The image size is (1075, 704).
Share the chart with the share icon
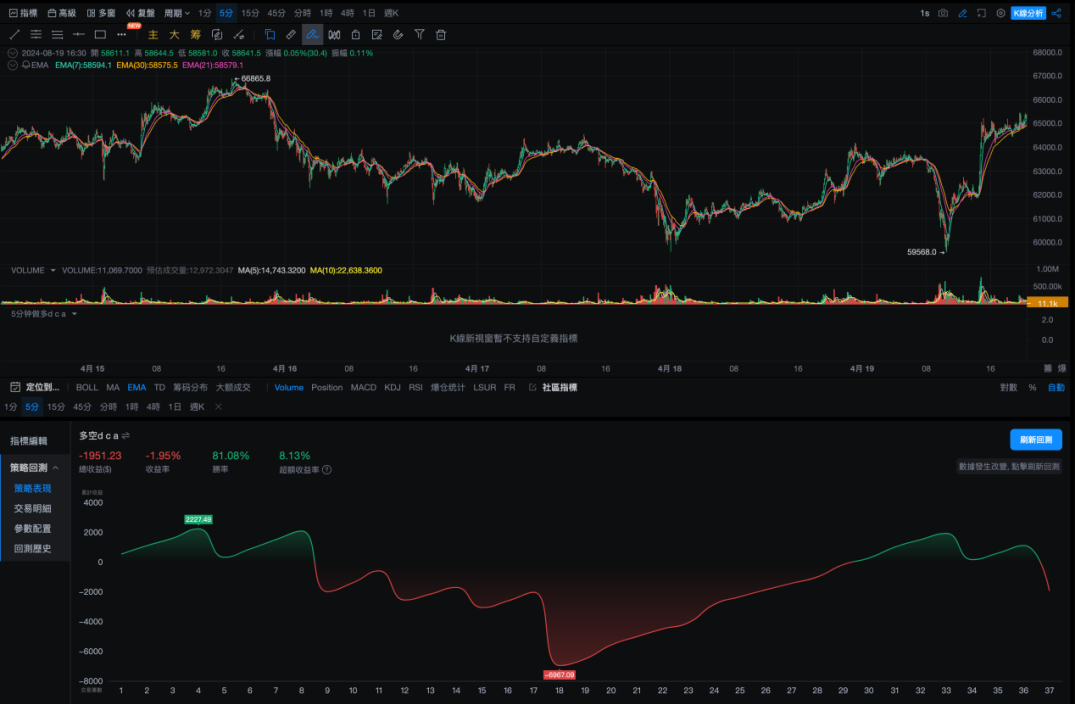tap(1056, 13)
